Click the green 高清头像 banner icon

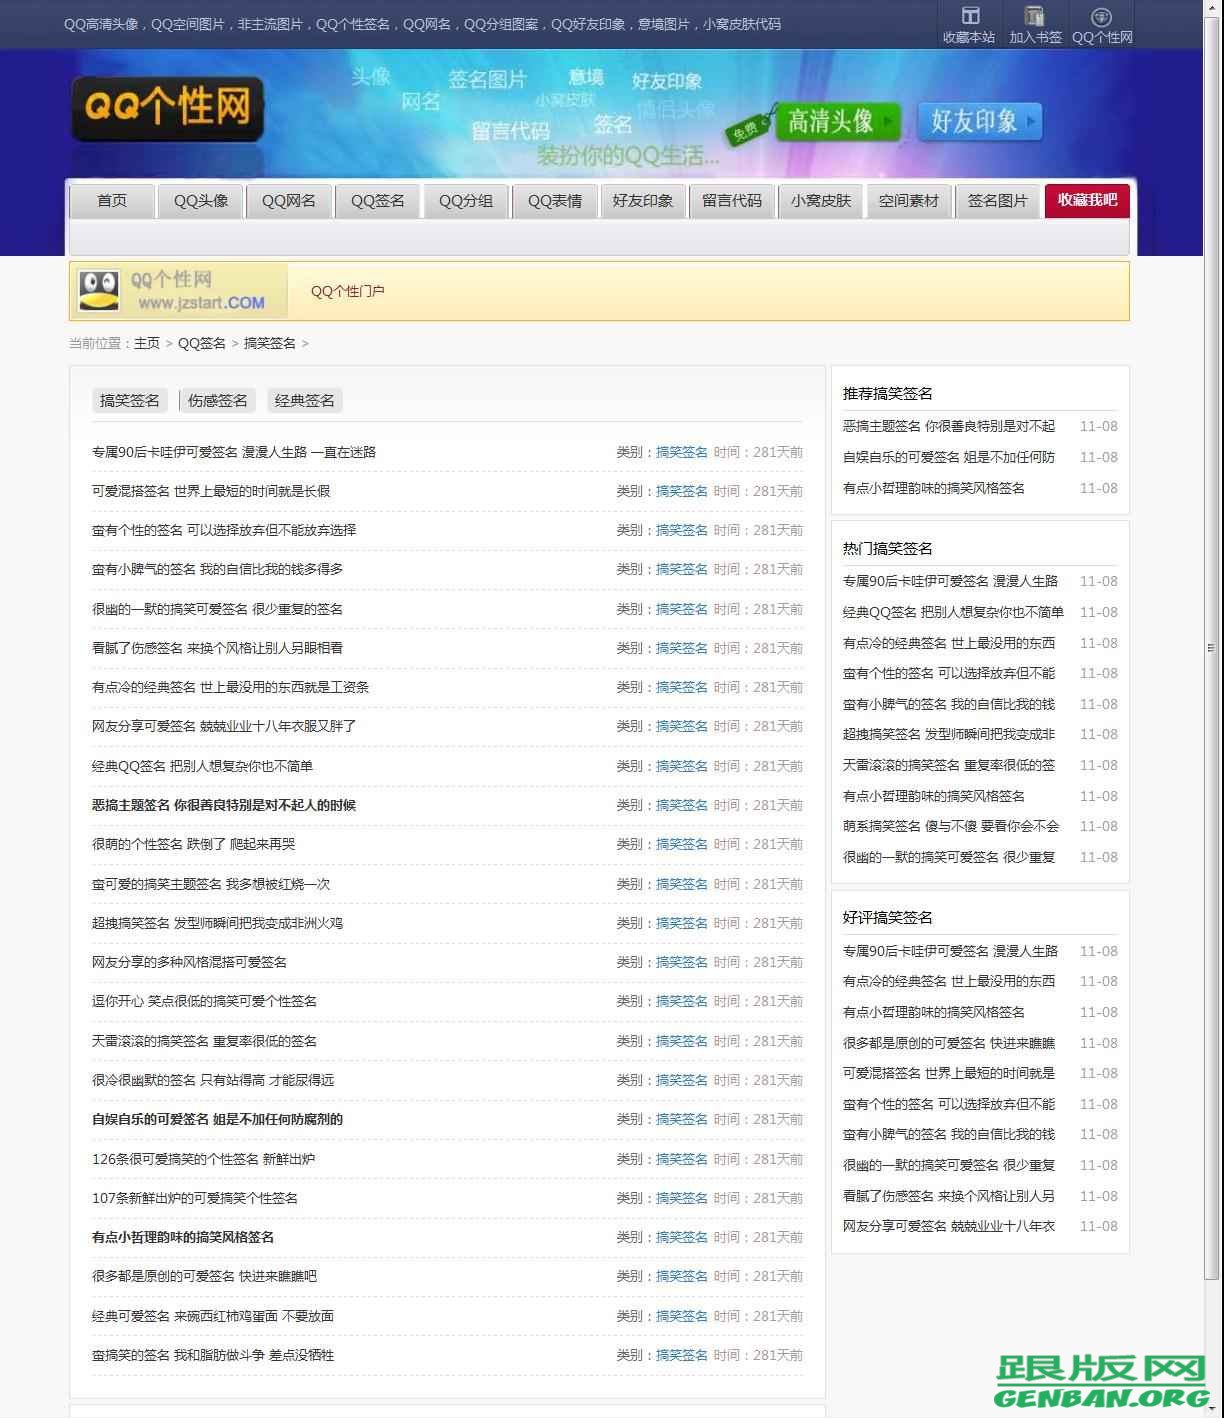tap(838, 123)
